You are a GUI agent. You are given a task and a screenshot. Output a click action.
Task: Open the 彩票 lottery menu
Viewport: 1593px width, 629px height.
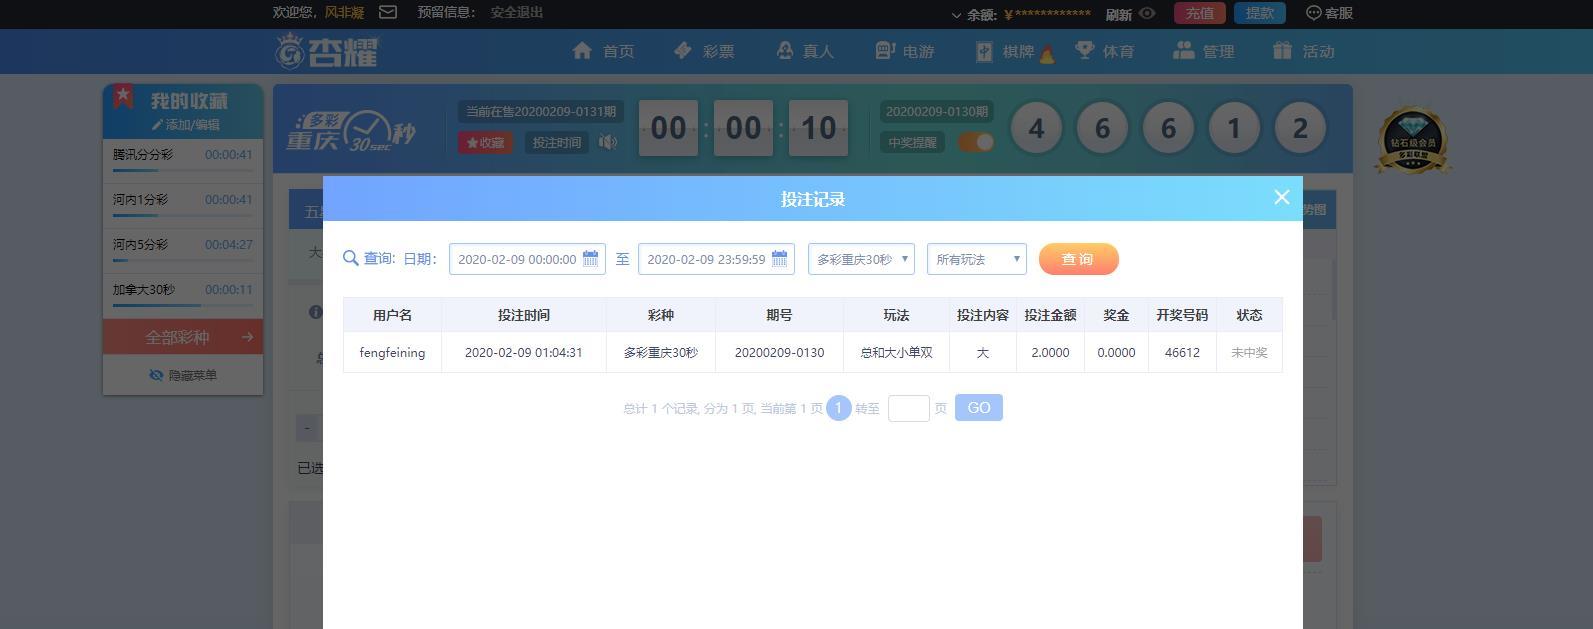point(704,51)
